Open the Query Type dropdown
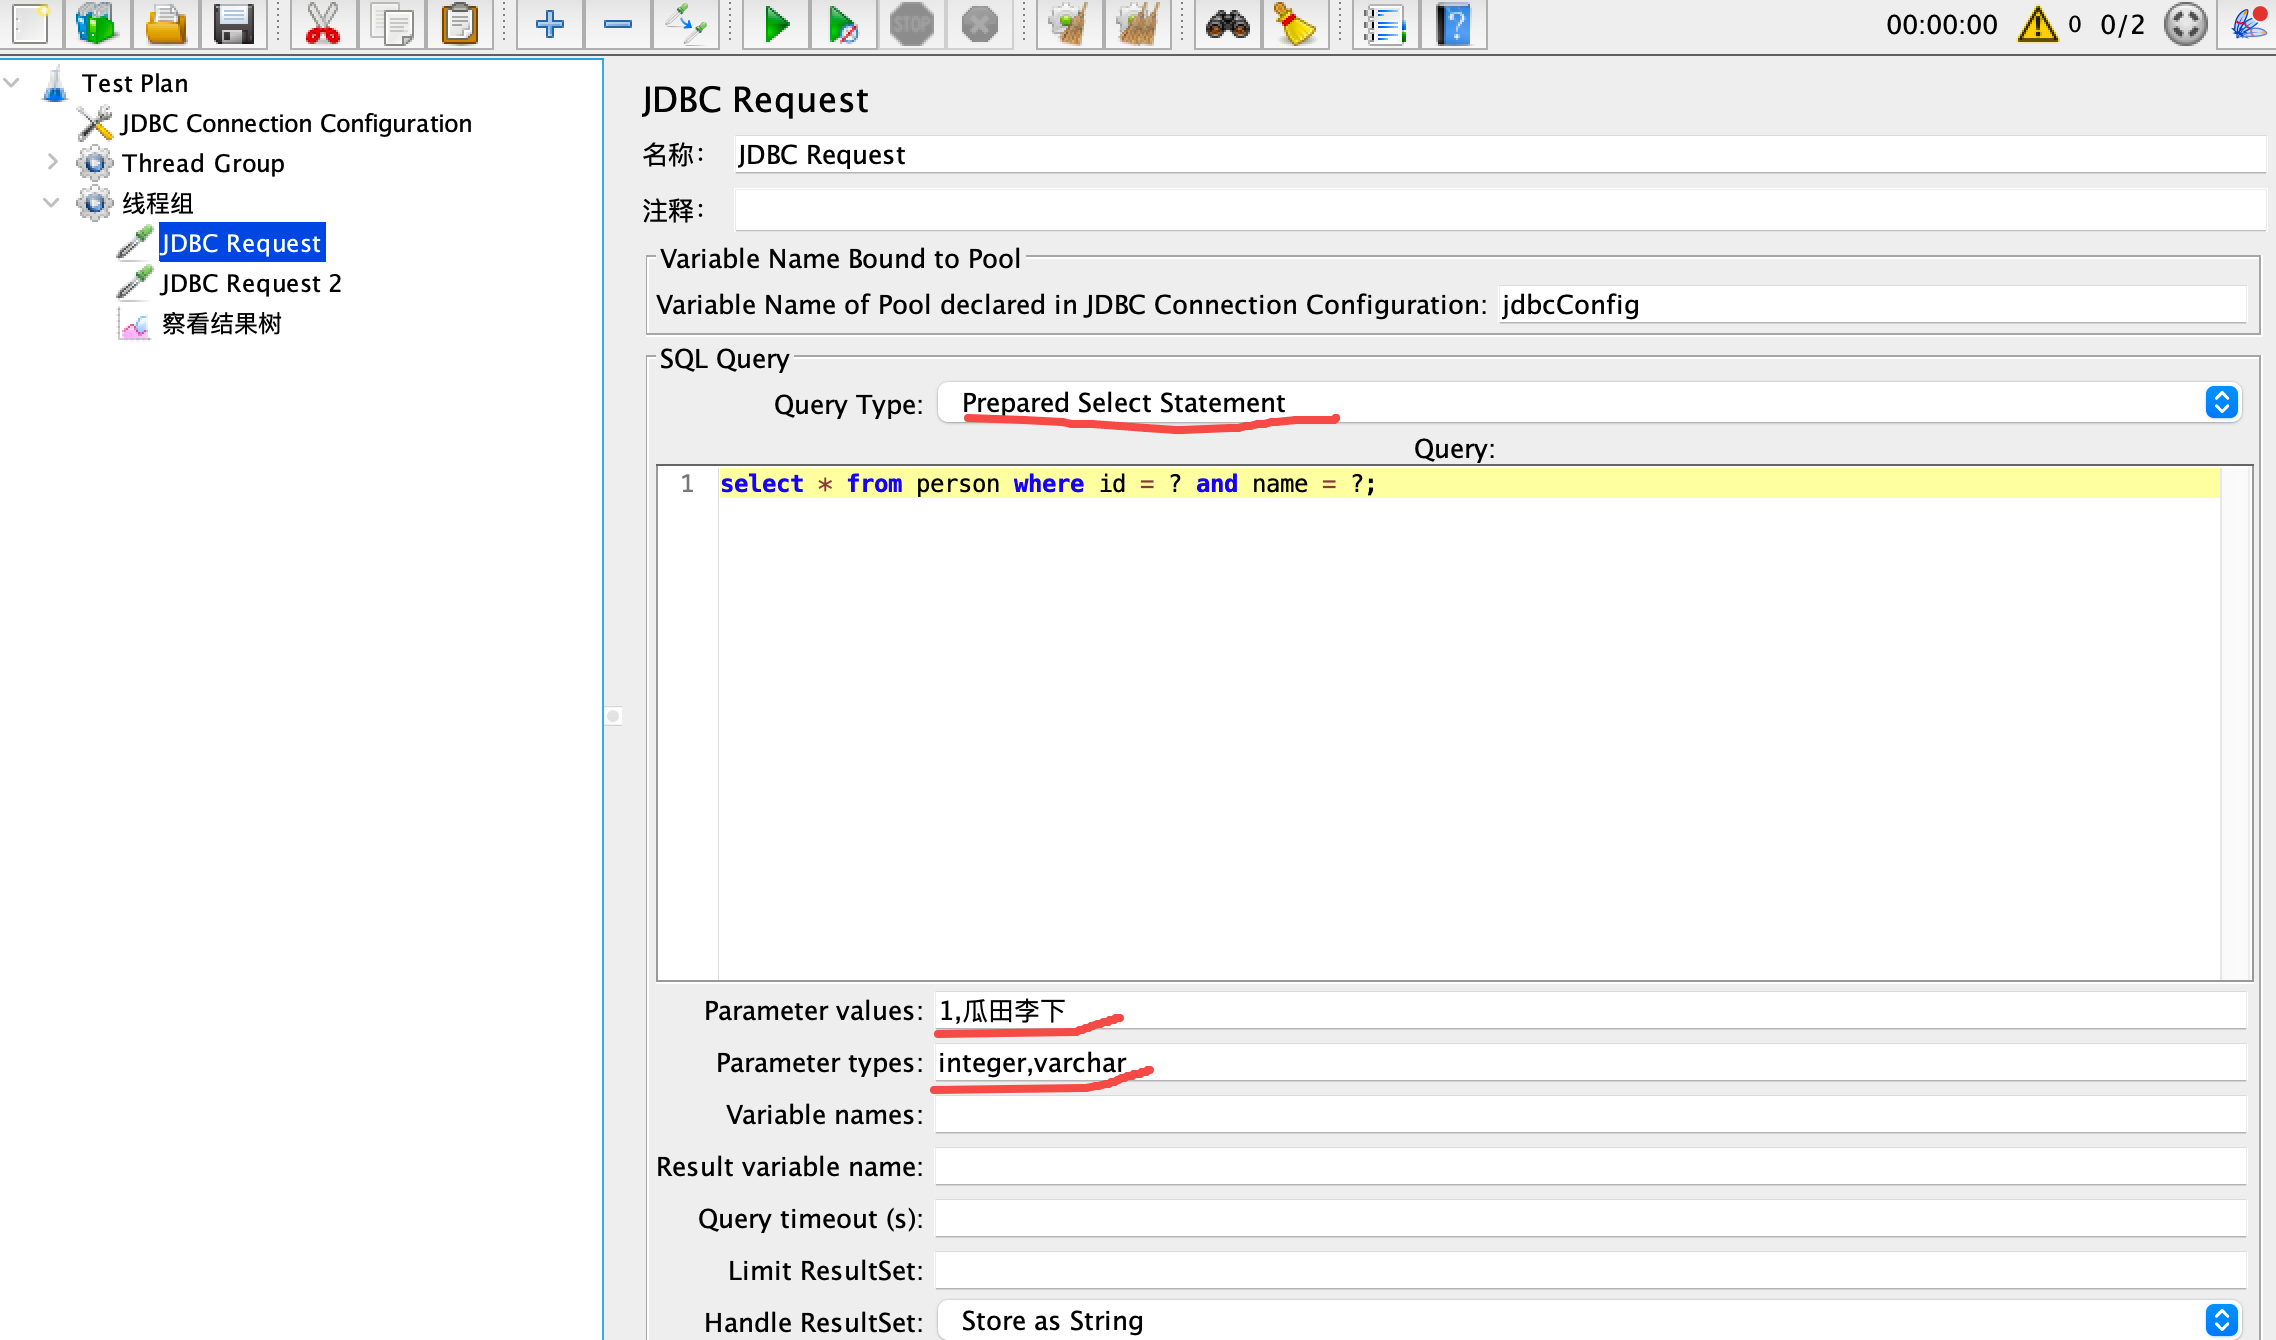Screen dimensions: 2276x1340 2221,403
